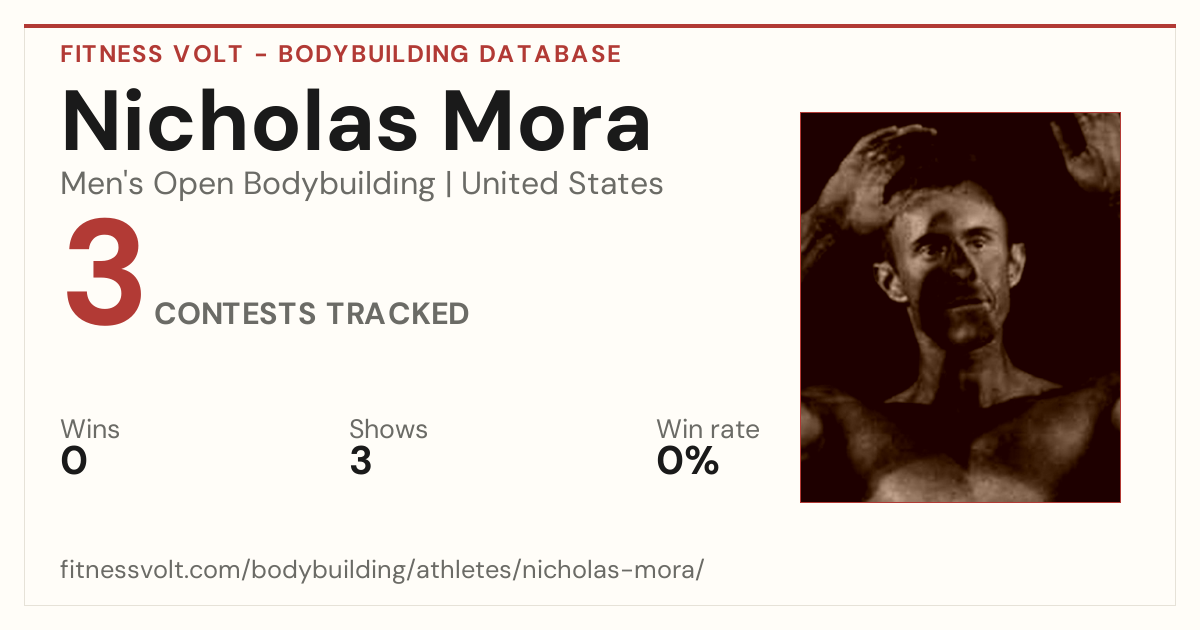Click the 0% win rate value
The height and width of the screenshot is (630, 1200).
click(688, 461)
